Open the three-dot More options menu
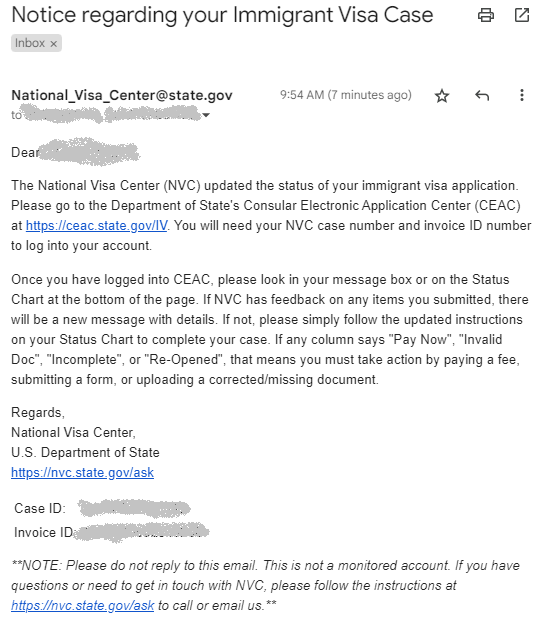548x627 pixels. click(x=522, y=95)
